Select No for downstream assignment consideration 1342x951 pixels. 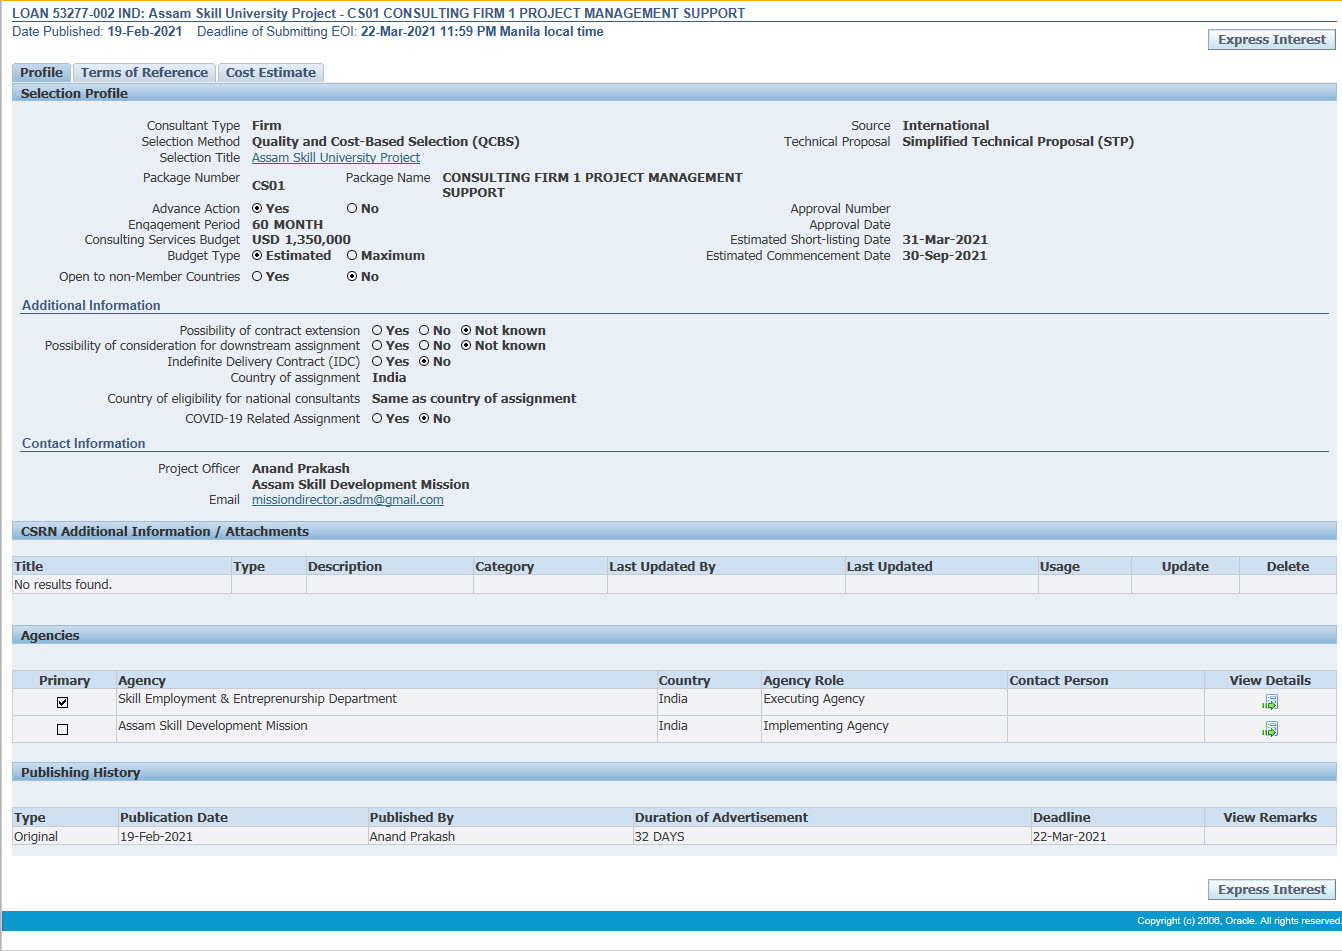click(x=424, y=345)
